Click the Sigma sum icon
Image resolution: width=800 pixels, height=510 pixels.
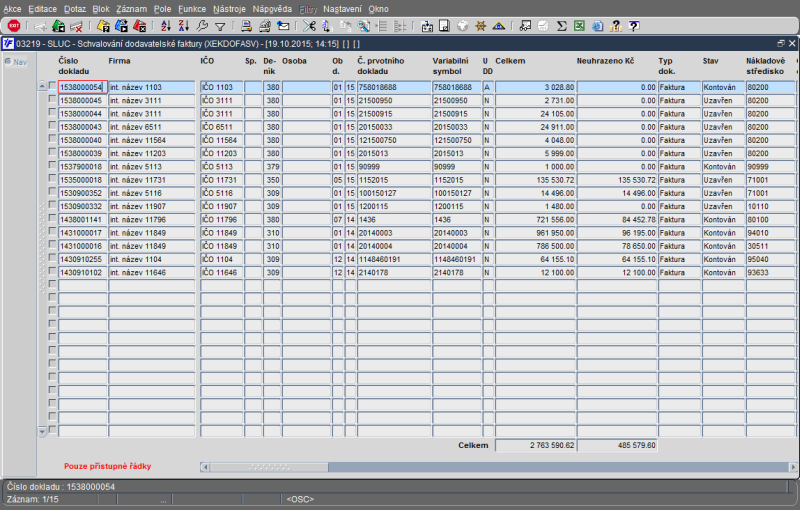(x=561, y=26)
